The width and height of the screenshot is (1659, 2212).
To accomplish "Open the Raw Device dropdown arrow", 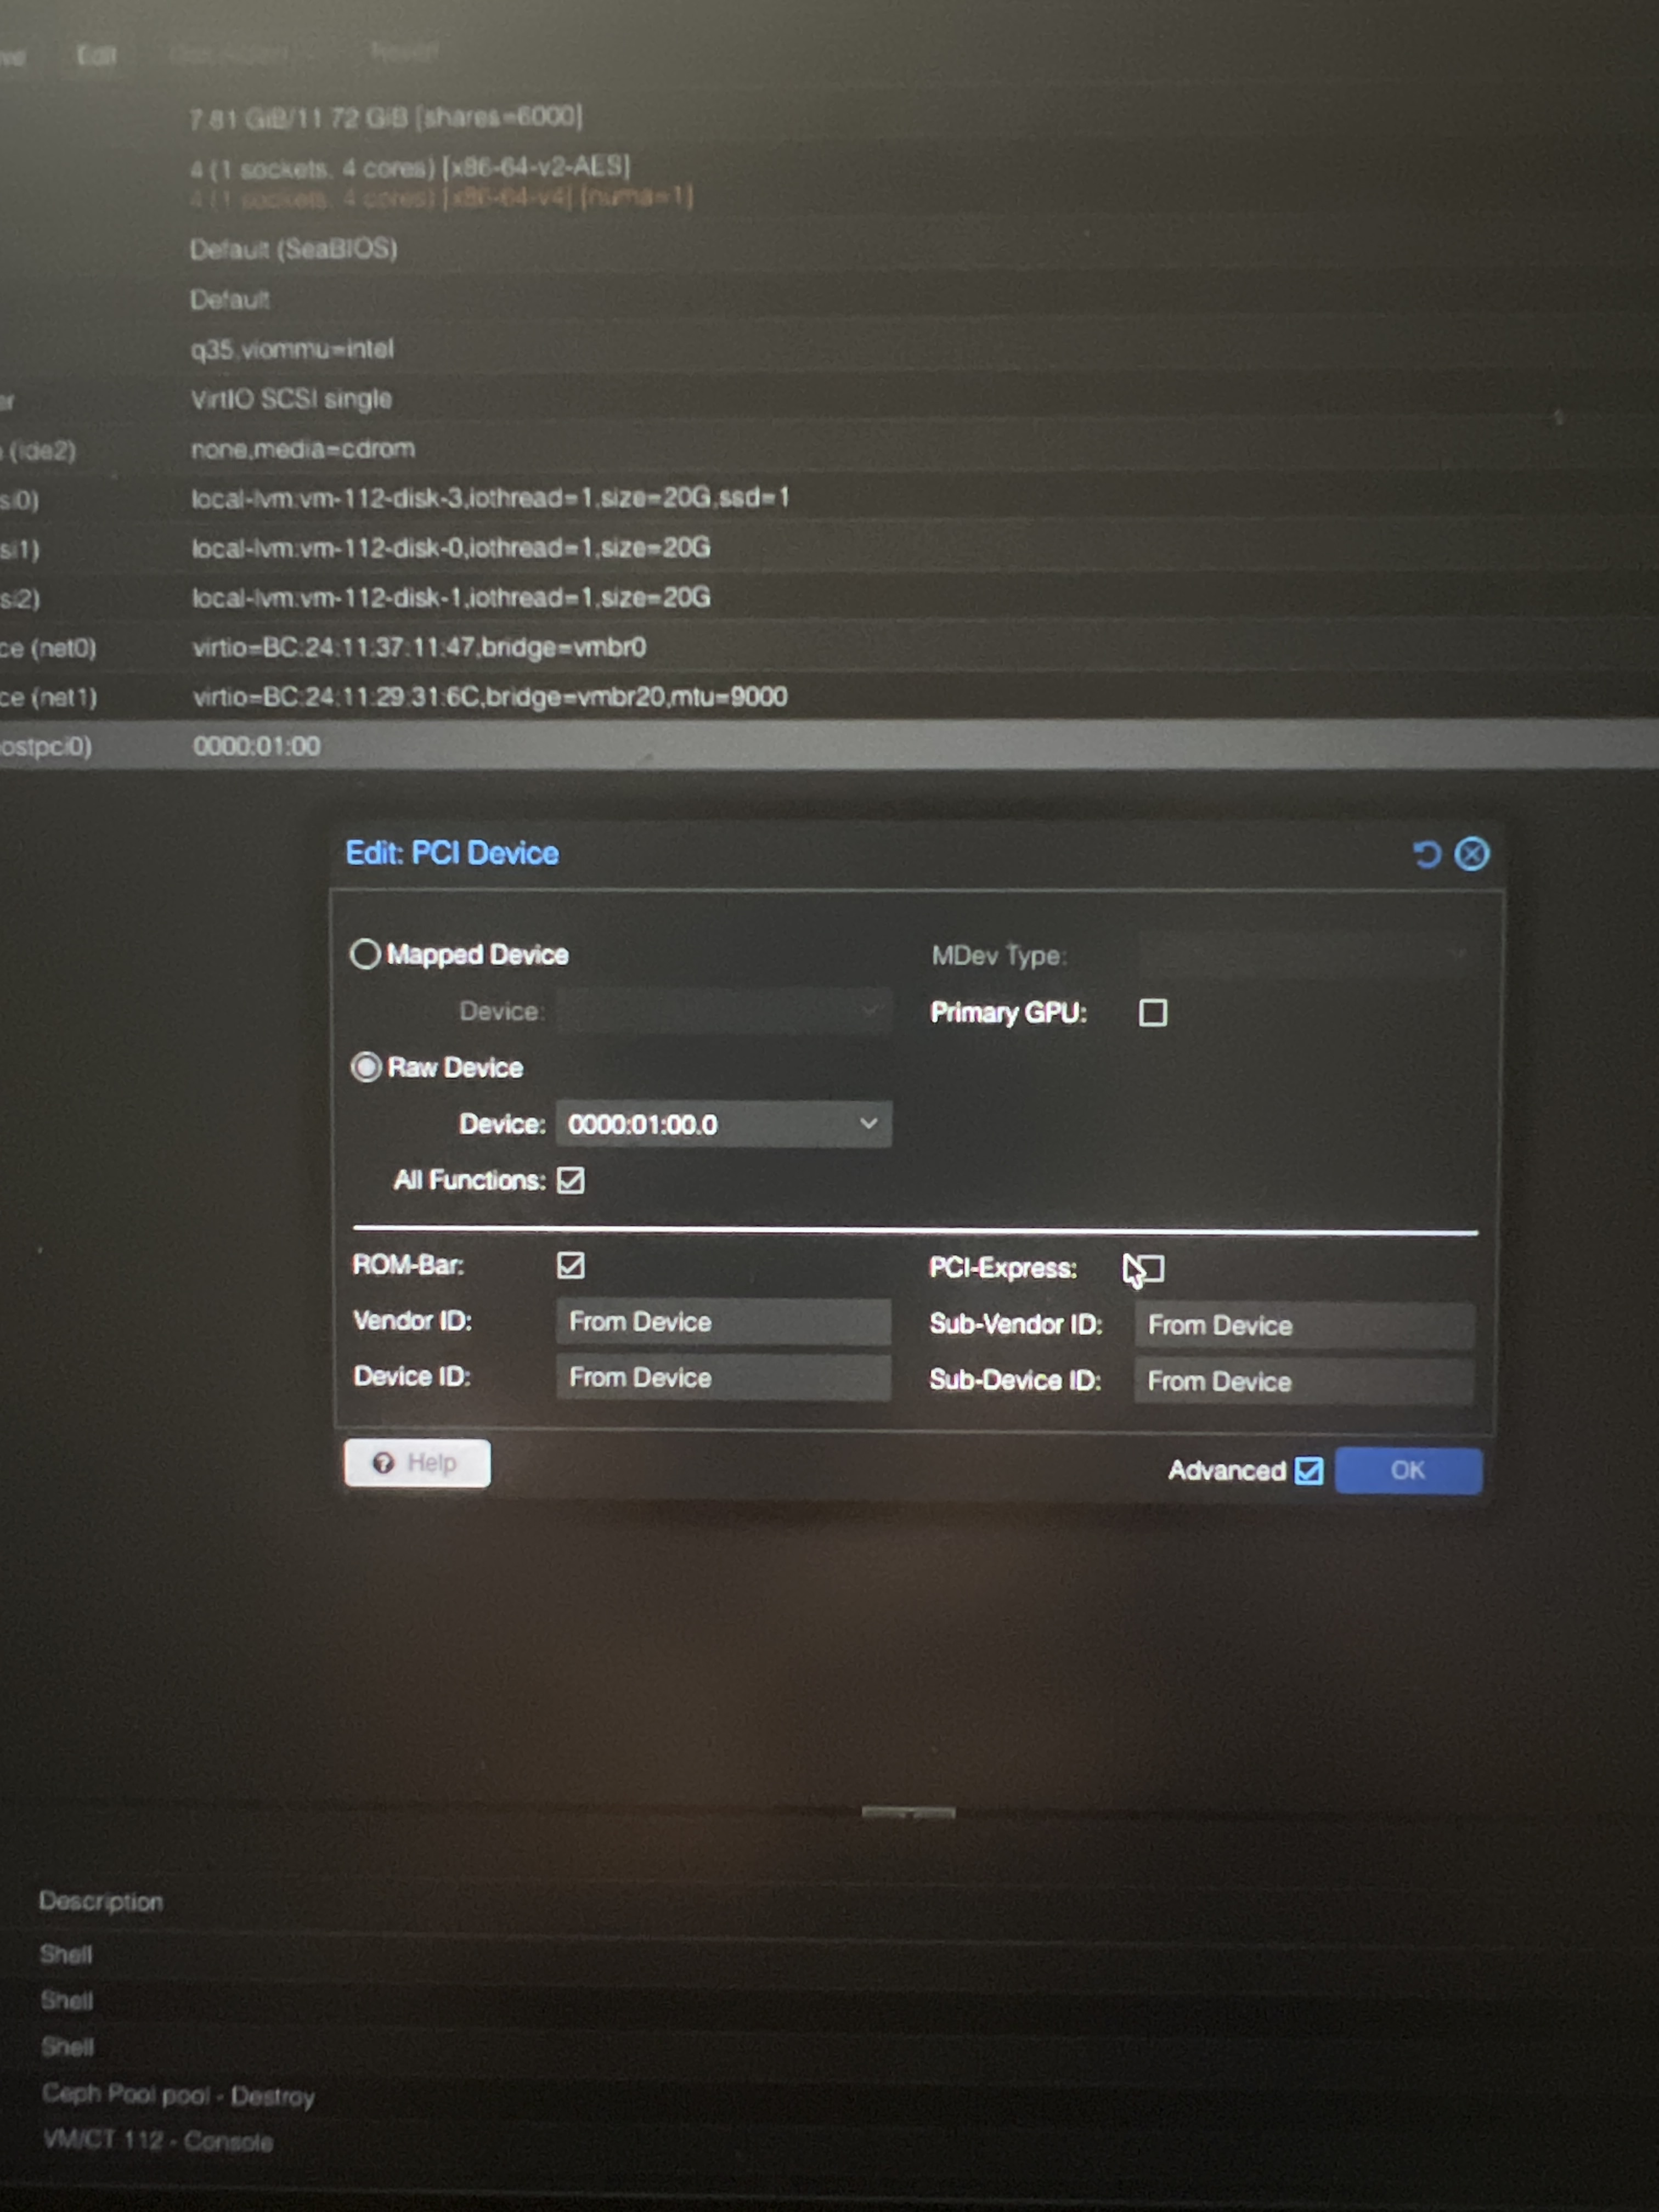I will click(868, 1124).
